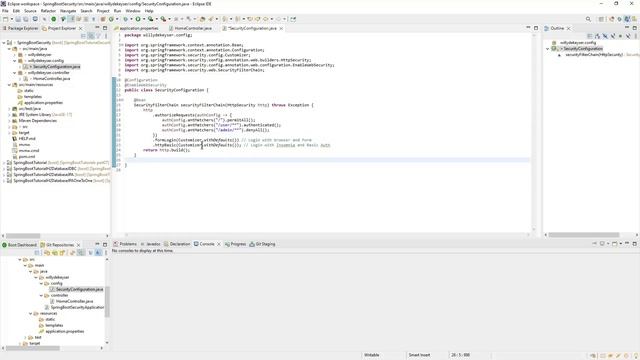Click Writable in status bar
This screenshot has height=360, width=640.
371,355
